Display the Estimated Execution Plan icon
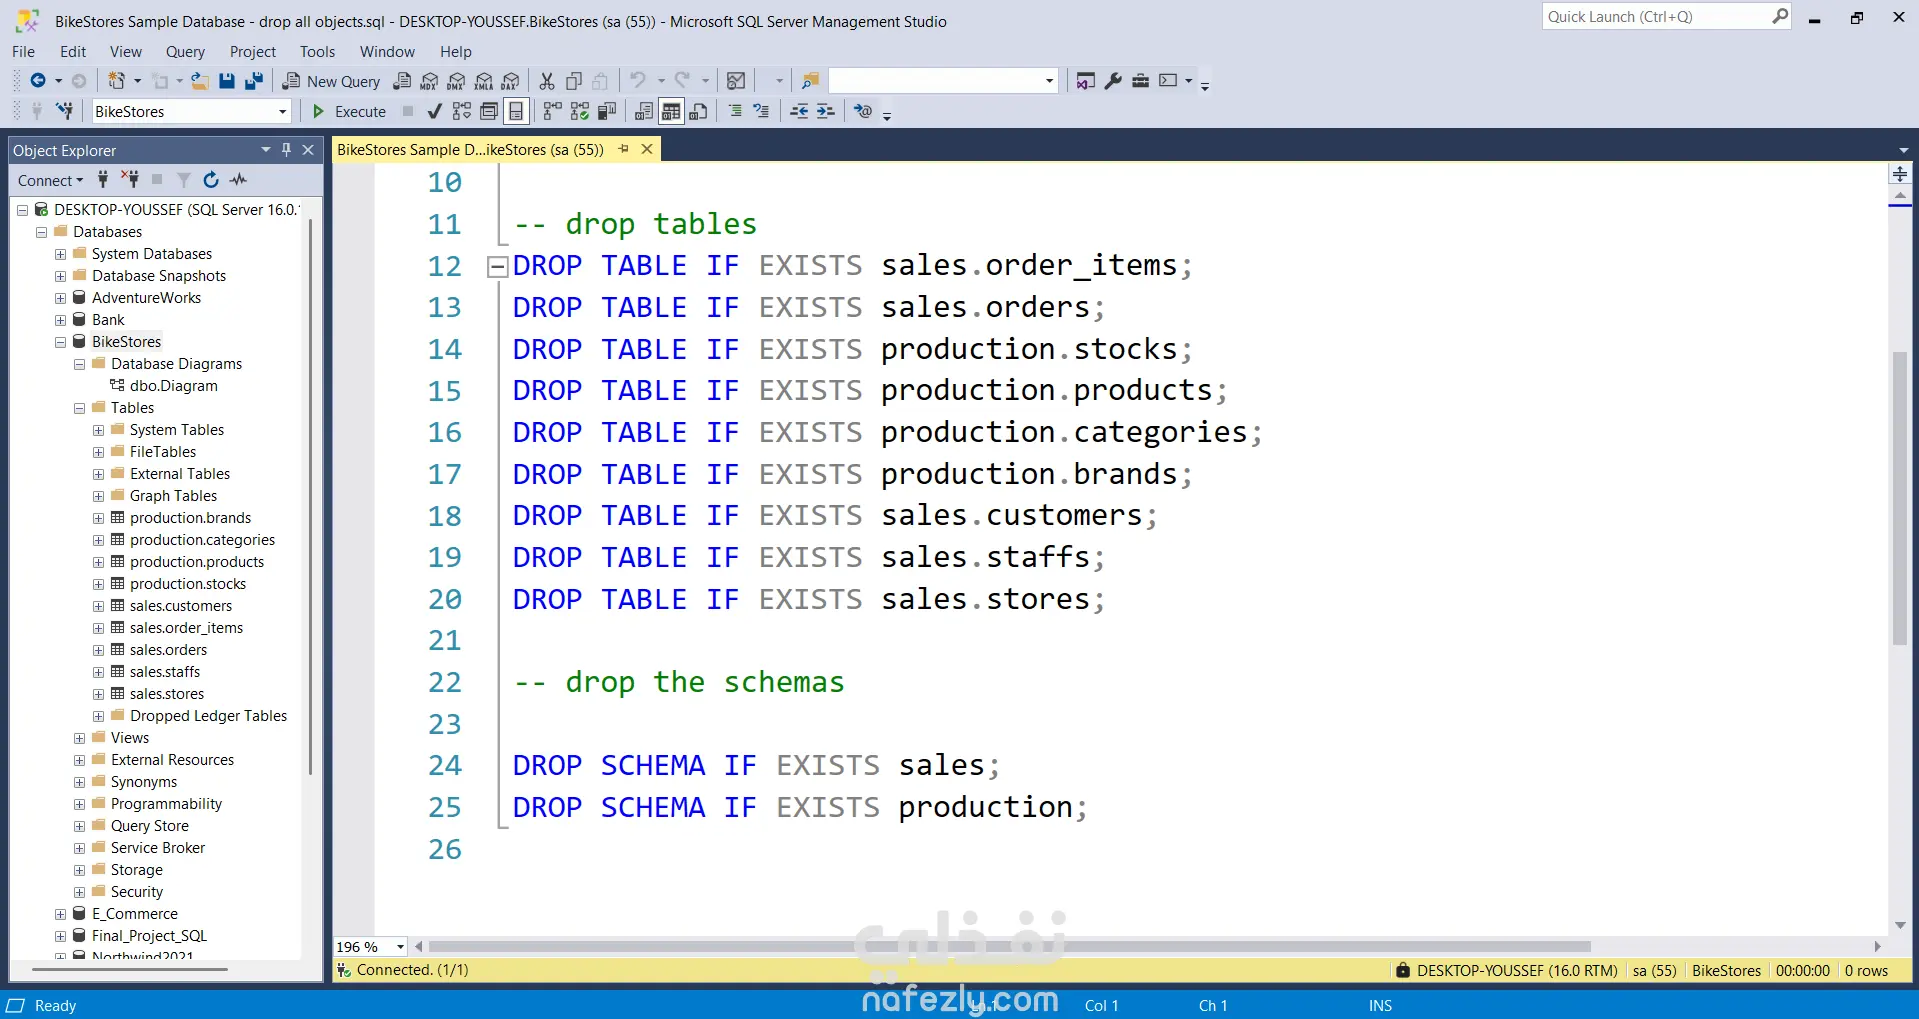The image size is (1919, 1019). 461,111
